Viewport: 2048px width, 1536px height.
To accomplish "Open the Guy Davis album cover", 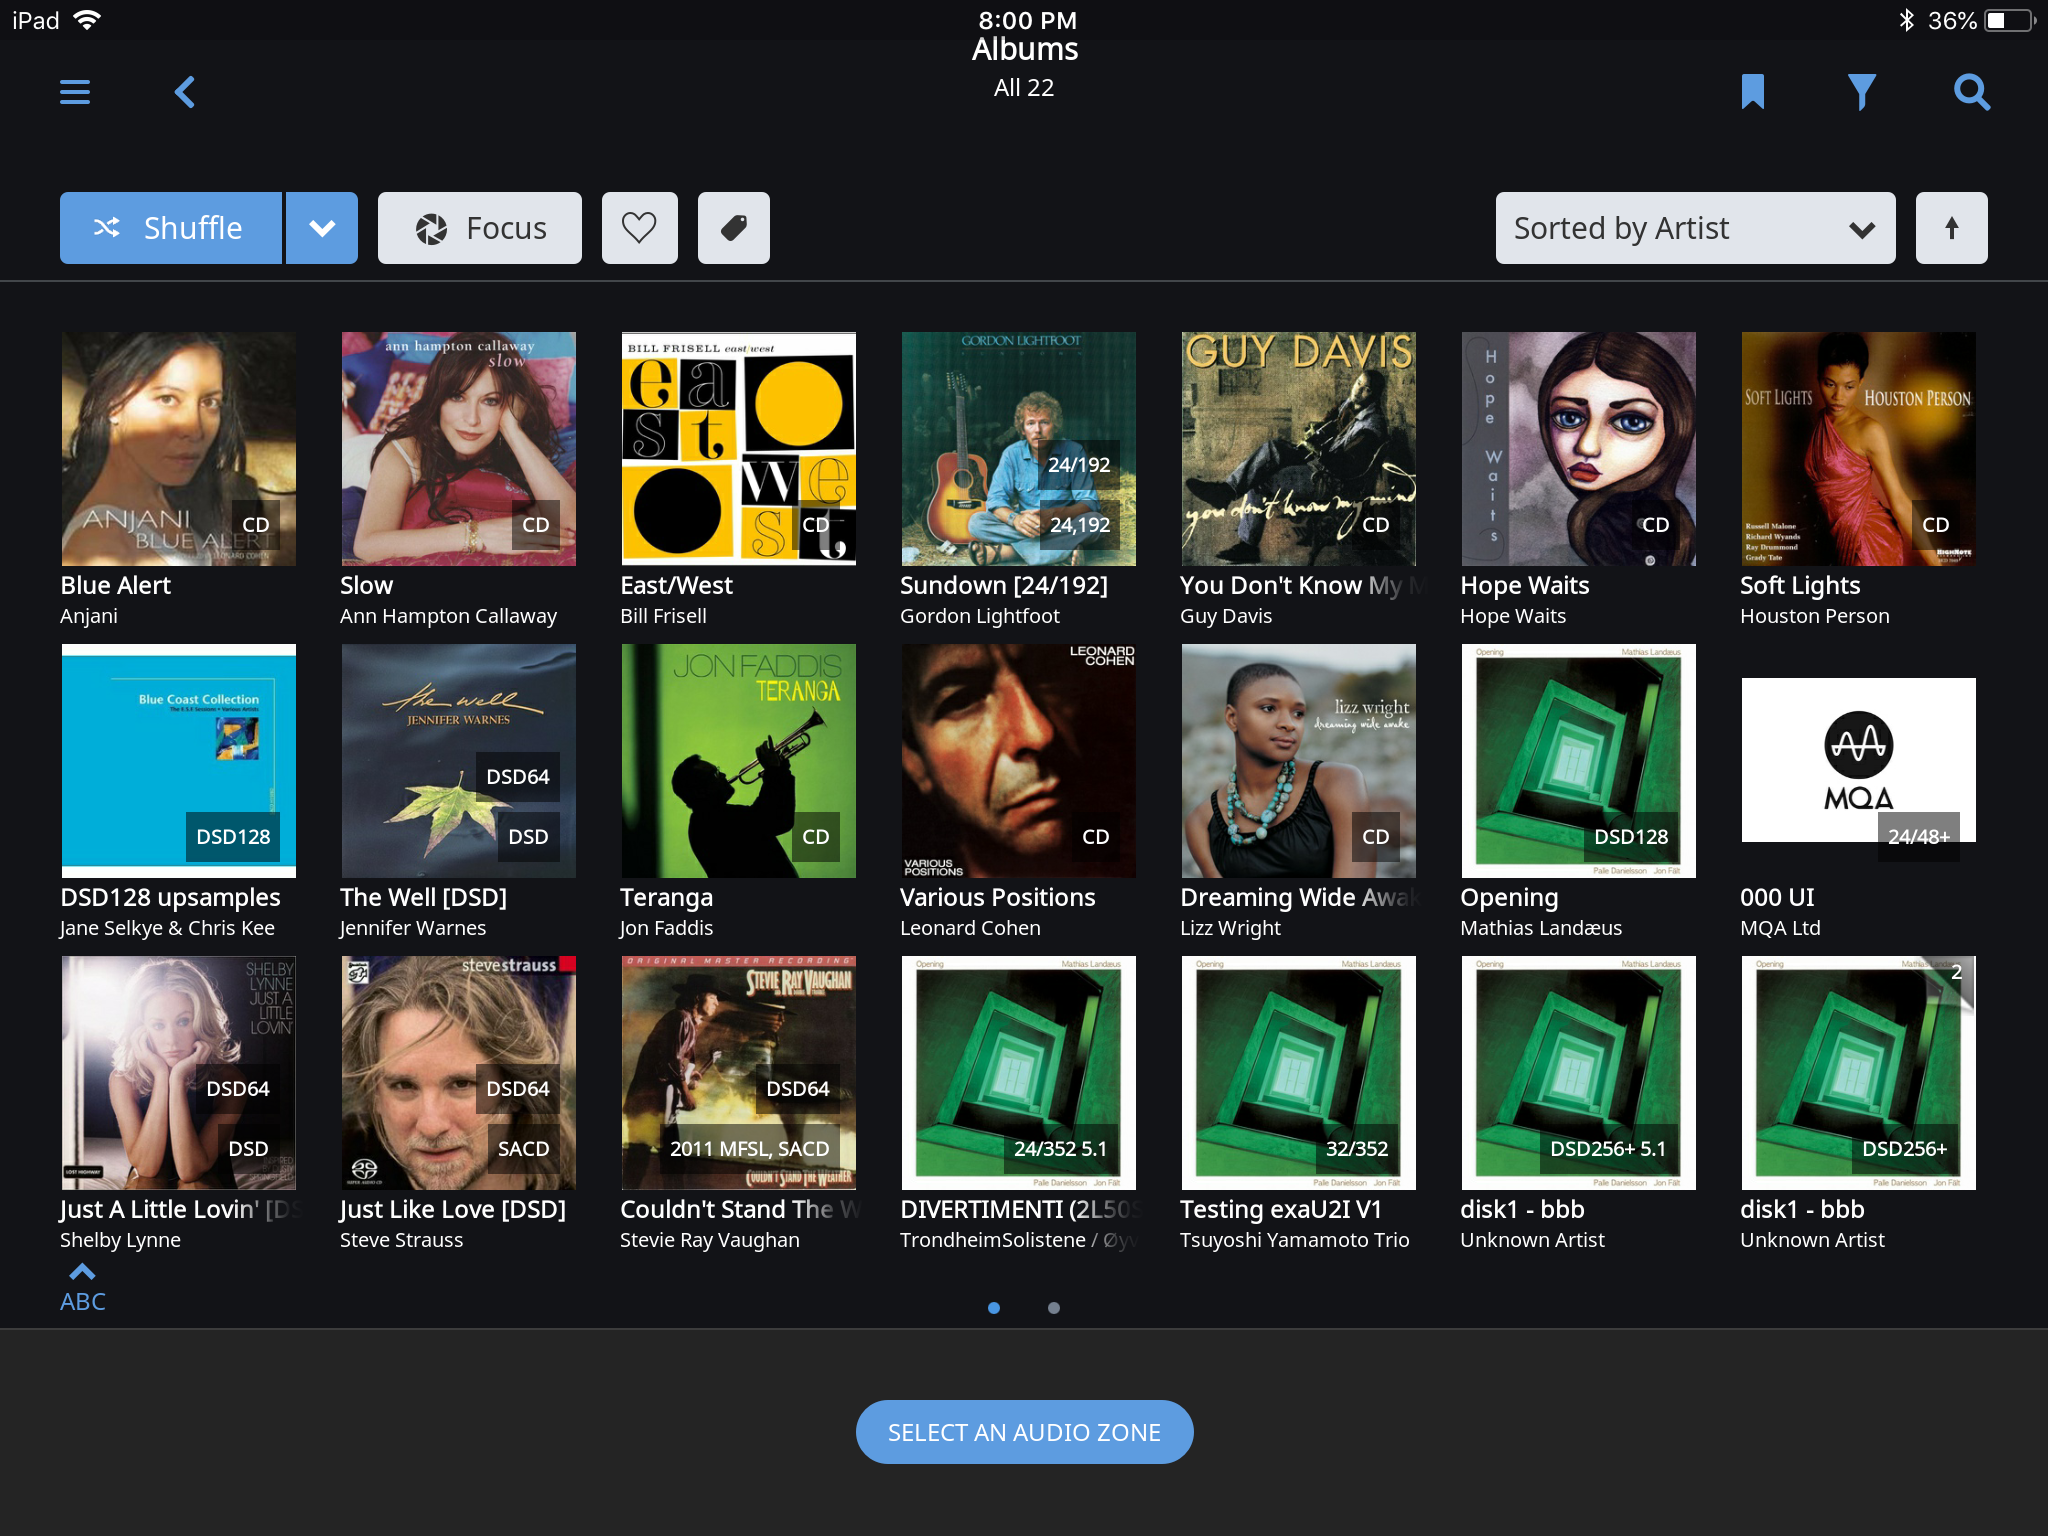I will (x=1299, y=449).
